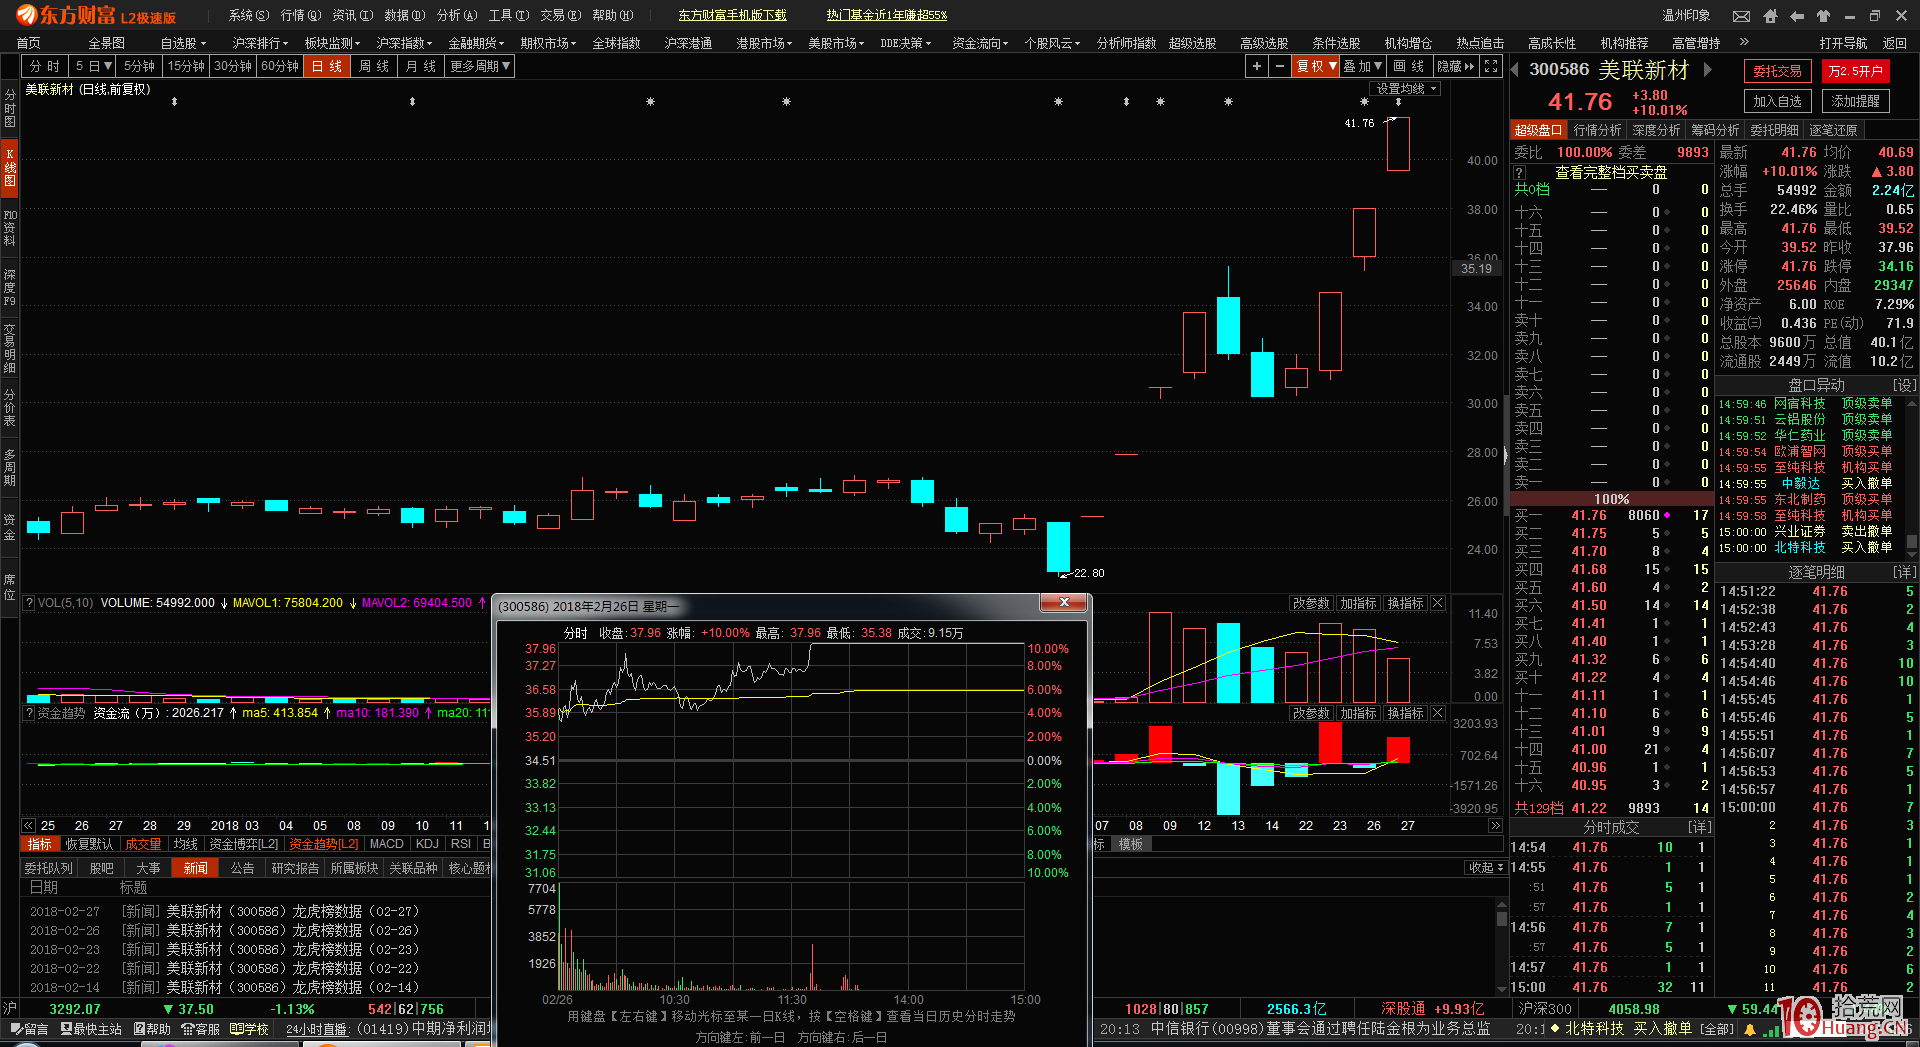
Task: Click 画线 drawing tool button
Action: coord(1410,66)
